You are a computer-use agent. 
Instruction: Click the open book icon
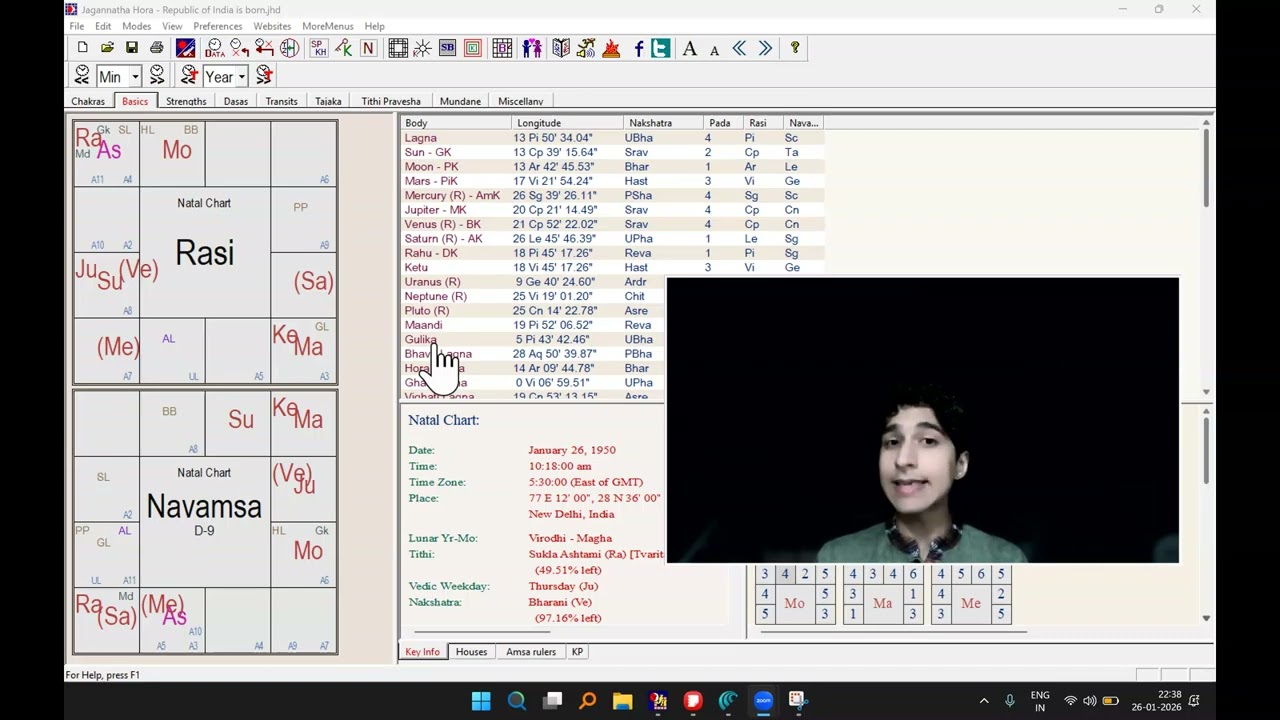tap(561, 48)
